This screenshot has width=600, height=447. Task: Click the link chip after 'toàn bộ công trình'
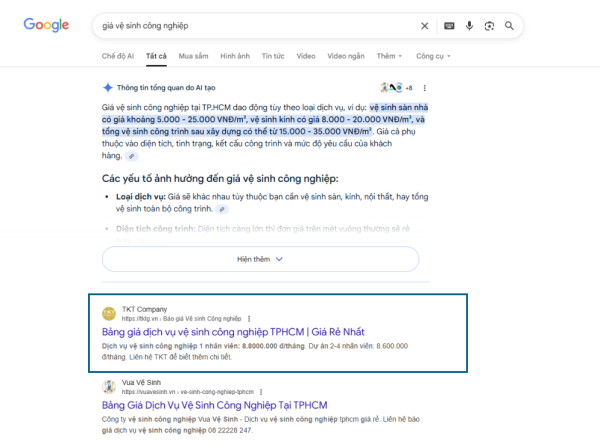pos(222,209)
